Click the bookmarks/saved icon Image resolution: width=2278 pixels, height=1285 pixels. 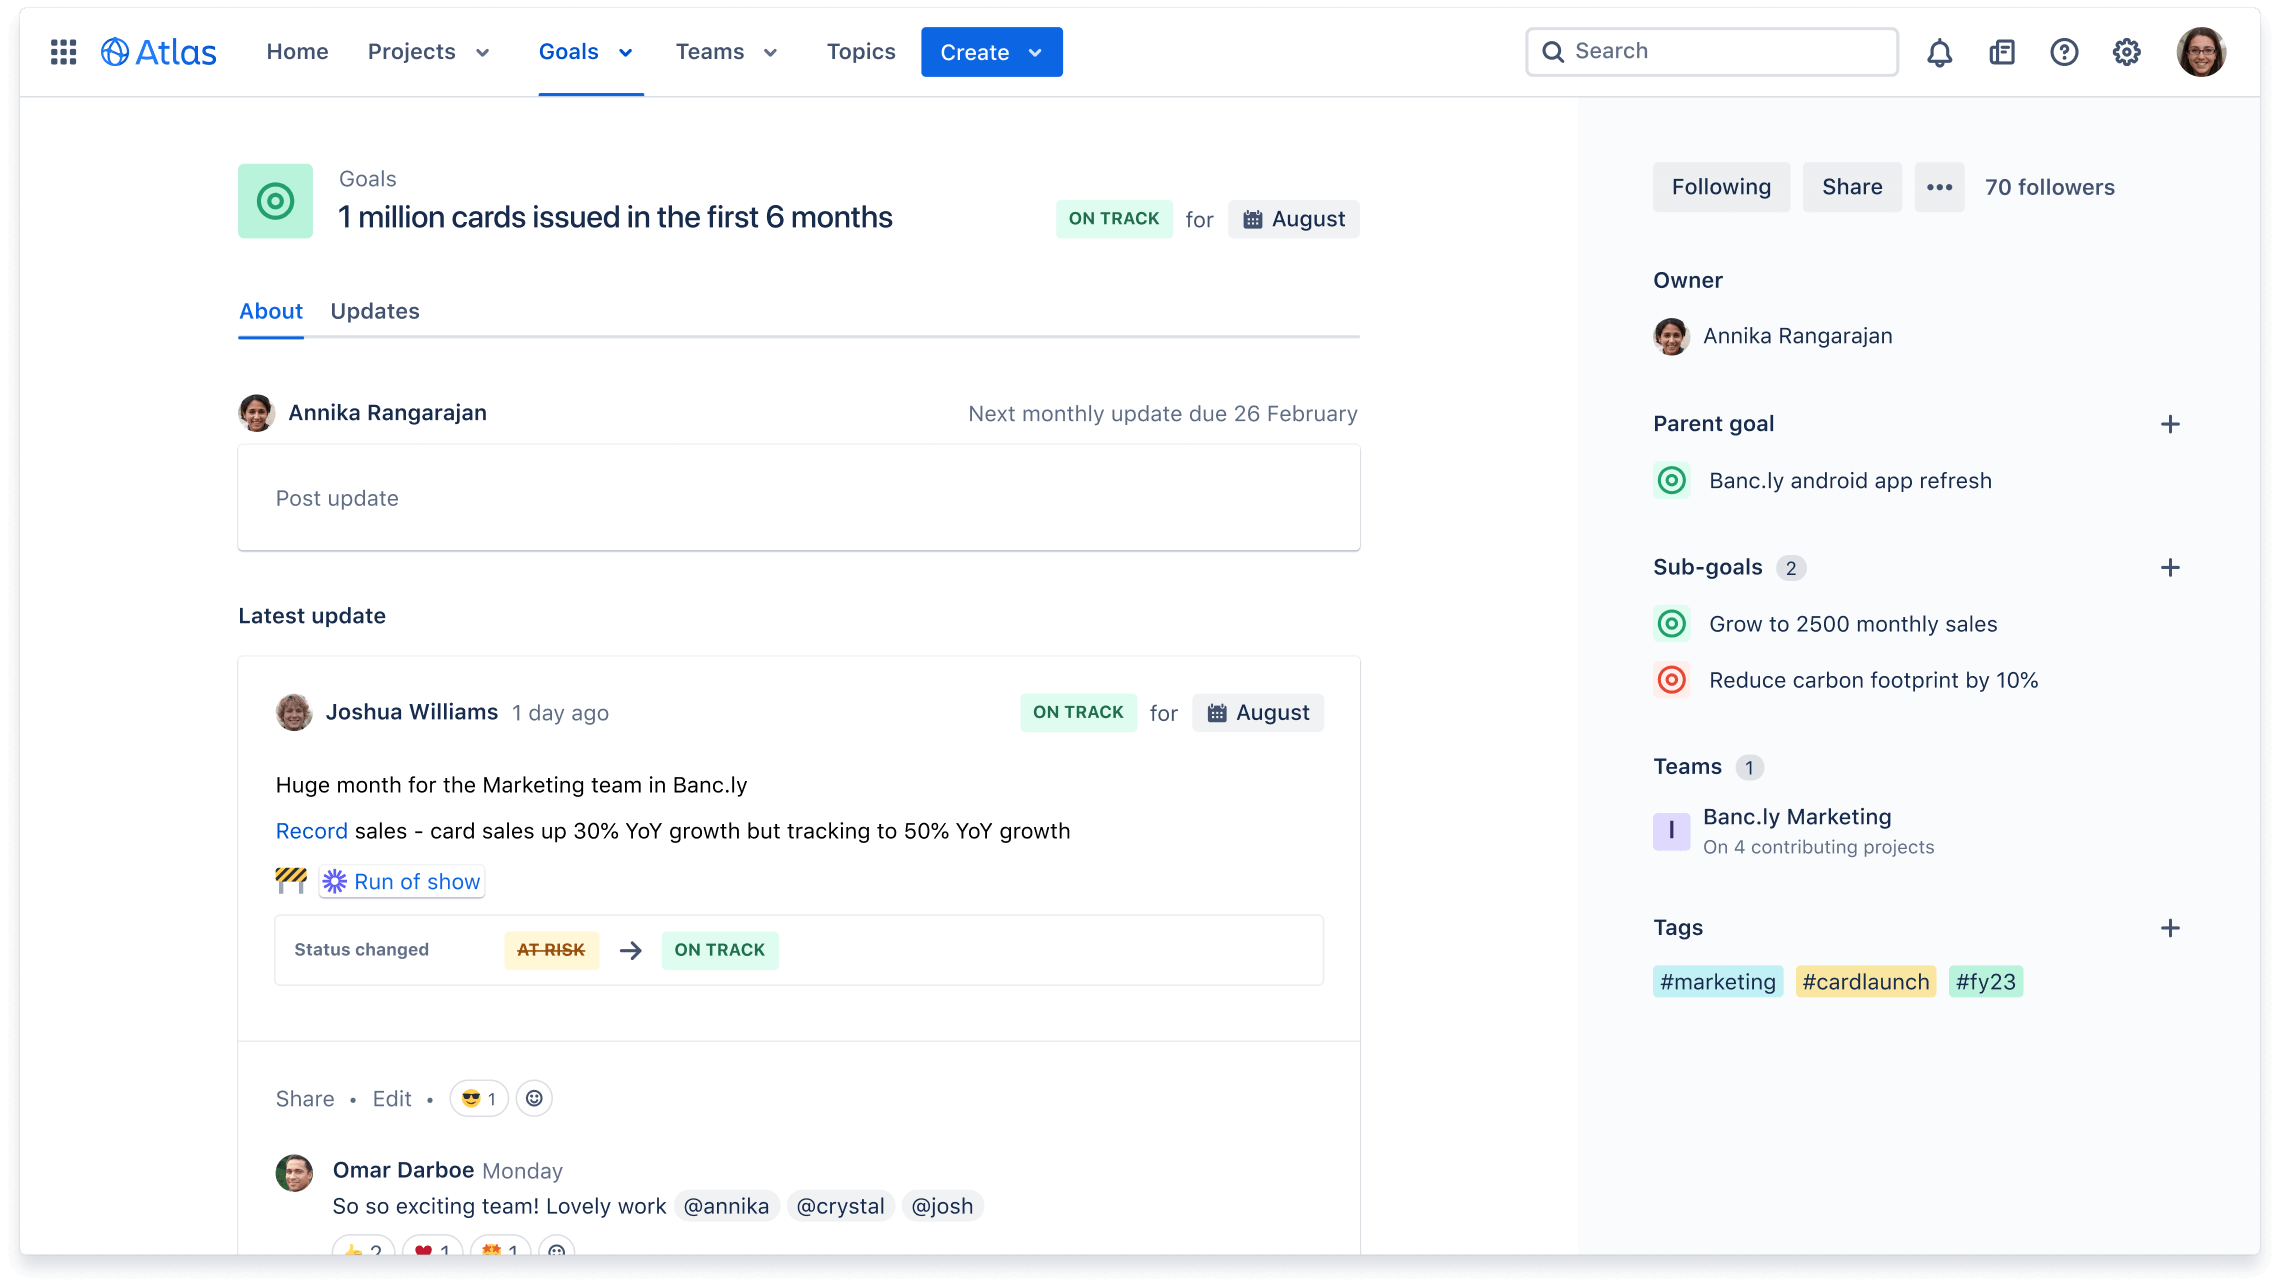(x=2001, y=52)
